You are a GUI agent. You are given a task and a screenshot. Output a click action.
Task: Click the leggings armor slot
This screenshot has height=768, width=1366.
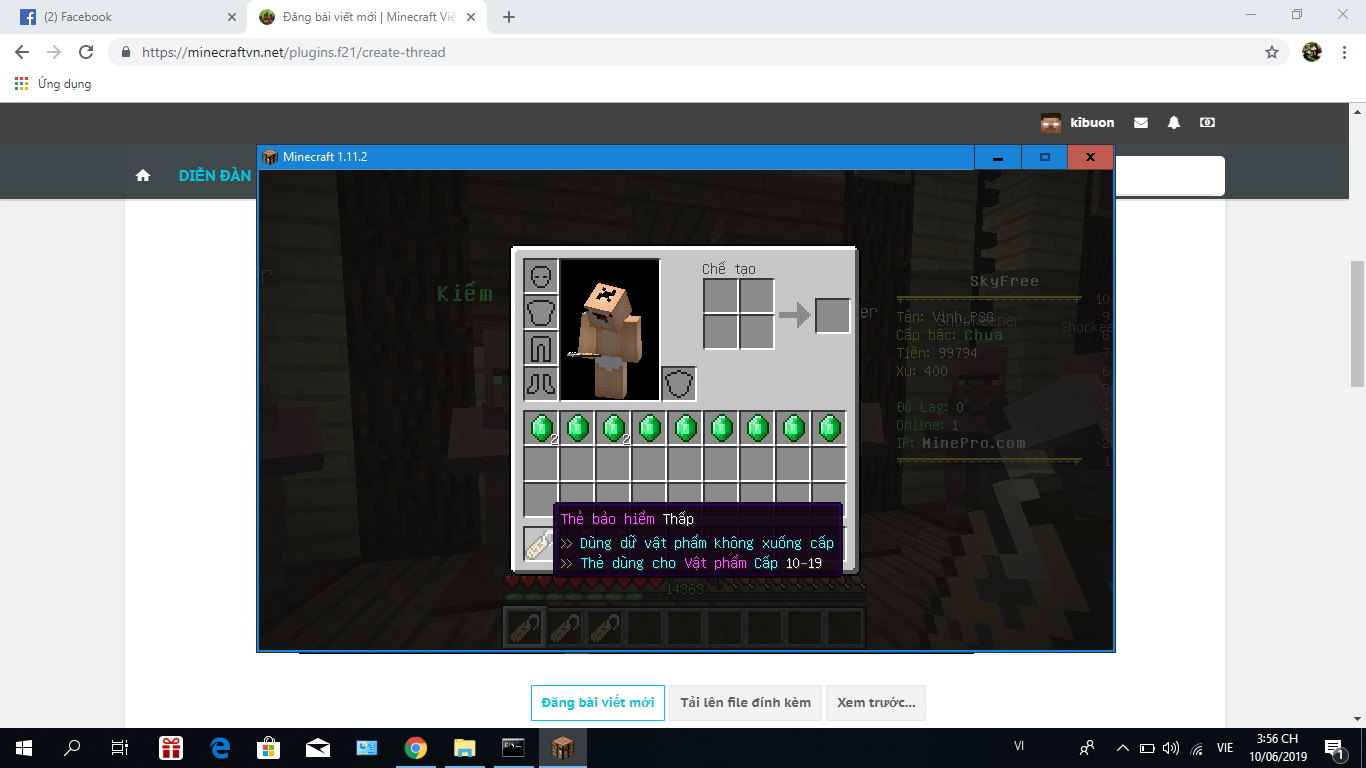pos(541,348)
